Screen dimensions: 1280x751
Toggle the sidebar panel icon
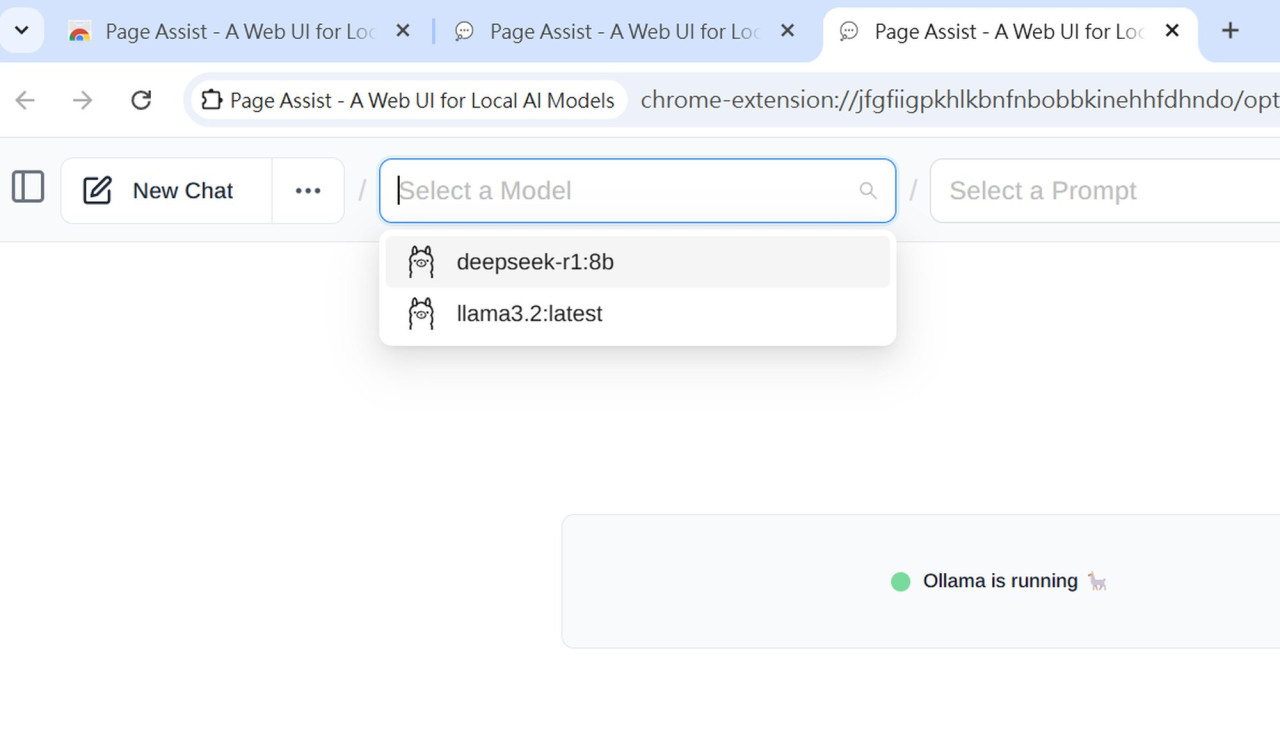point(28,187)
